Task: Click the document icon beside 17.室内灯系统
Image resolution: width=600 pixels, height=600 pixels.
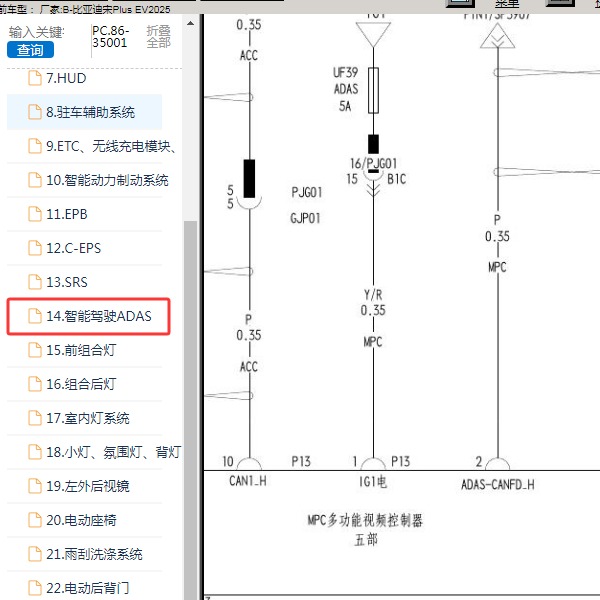Action: pos(35,418)
